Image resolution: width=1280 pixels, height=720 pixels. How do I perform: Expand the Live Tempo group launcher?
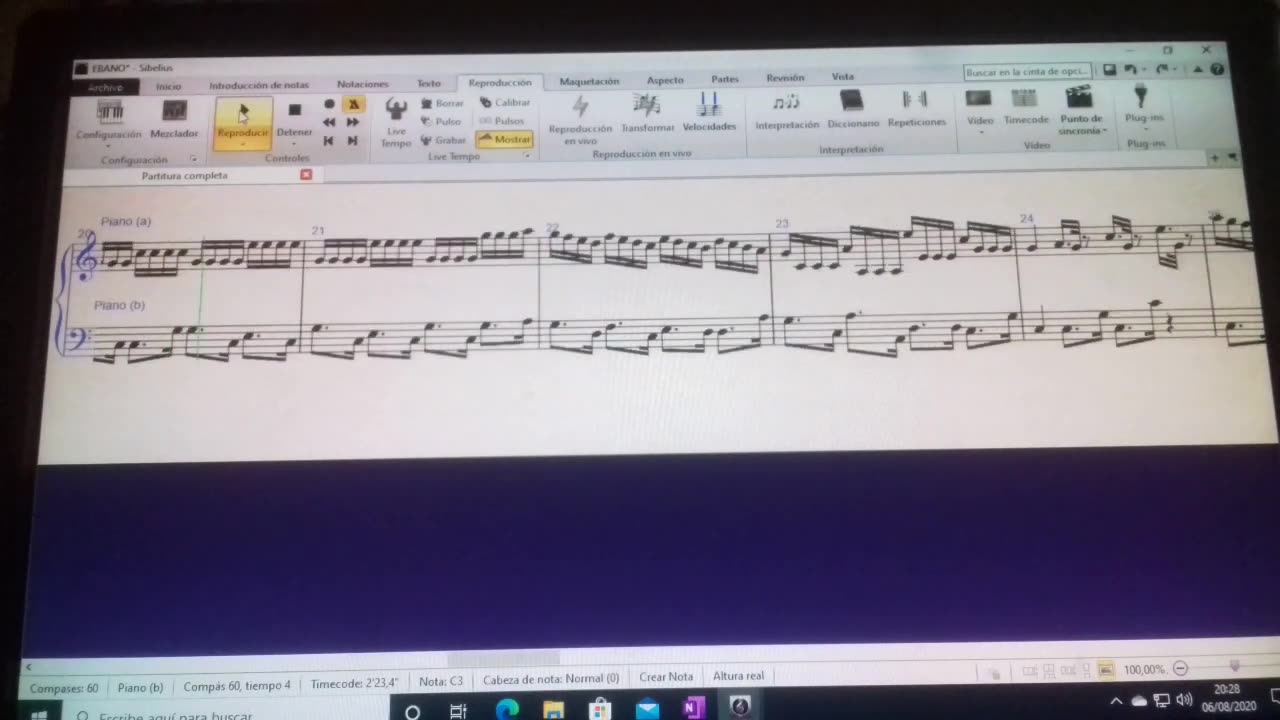tap(526, 156)
